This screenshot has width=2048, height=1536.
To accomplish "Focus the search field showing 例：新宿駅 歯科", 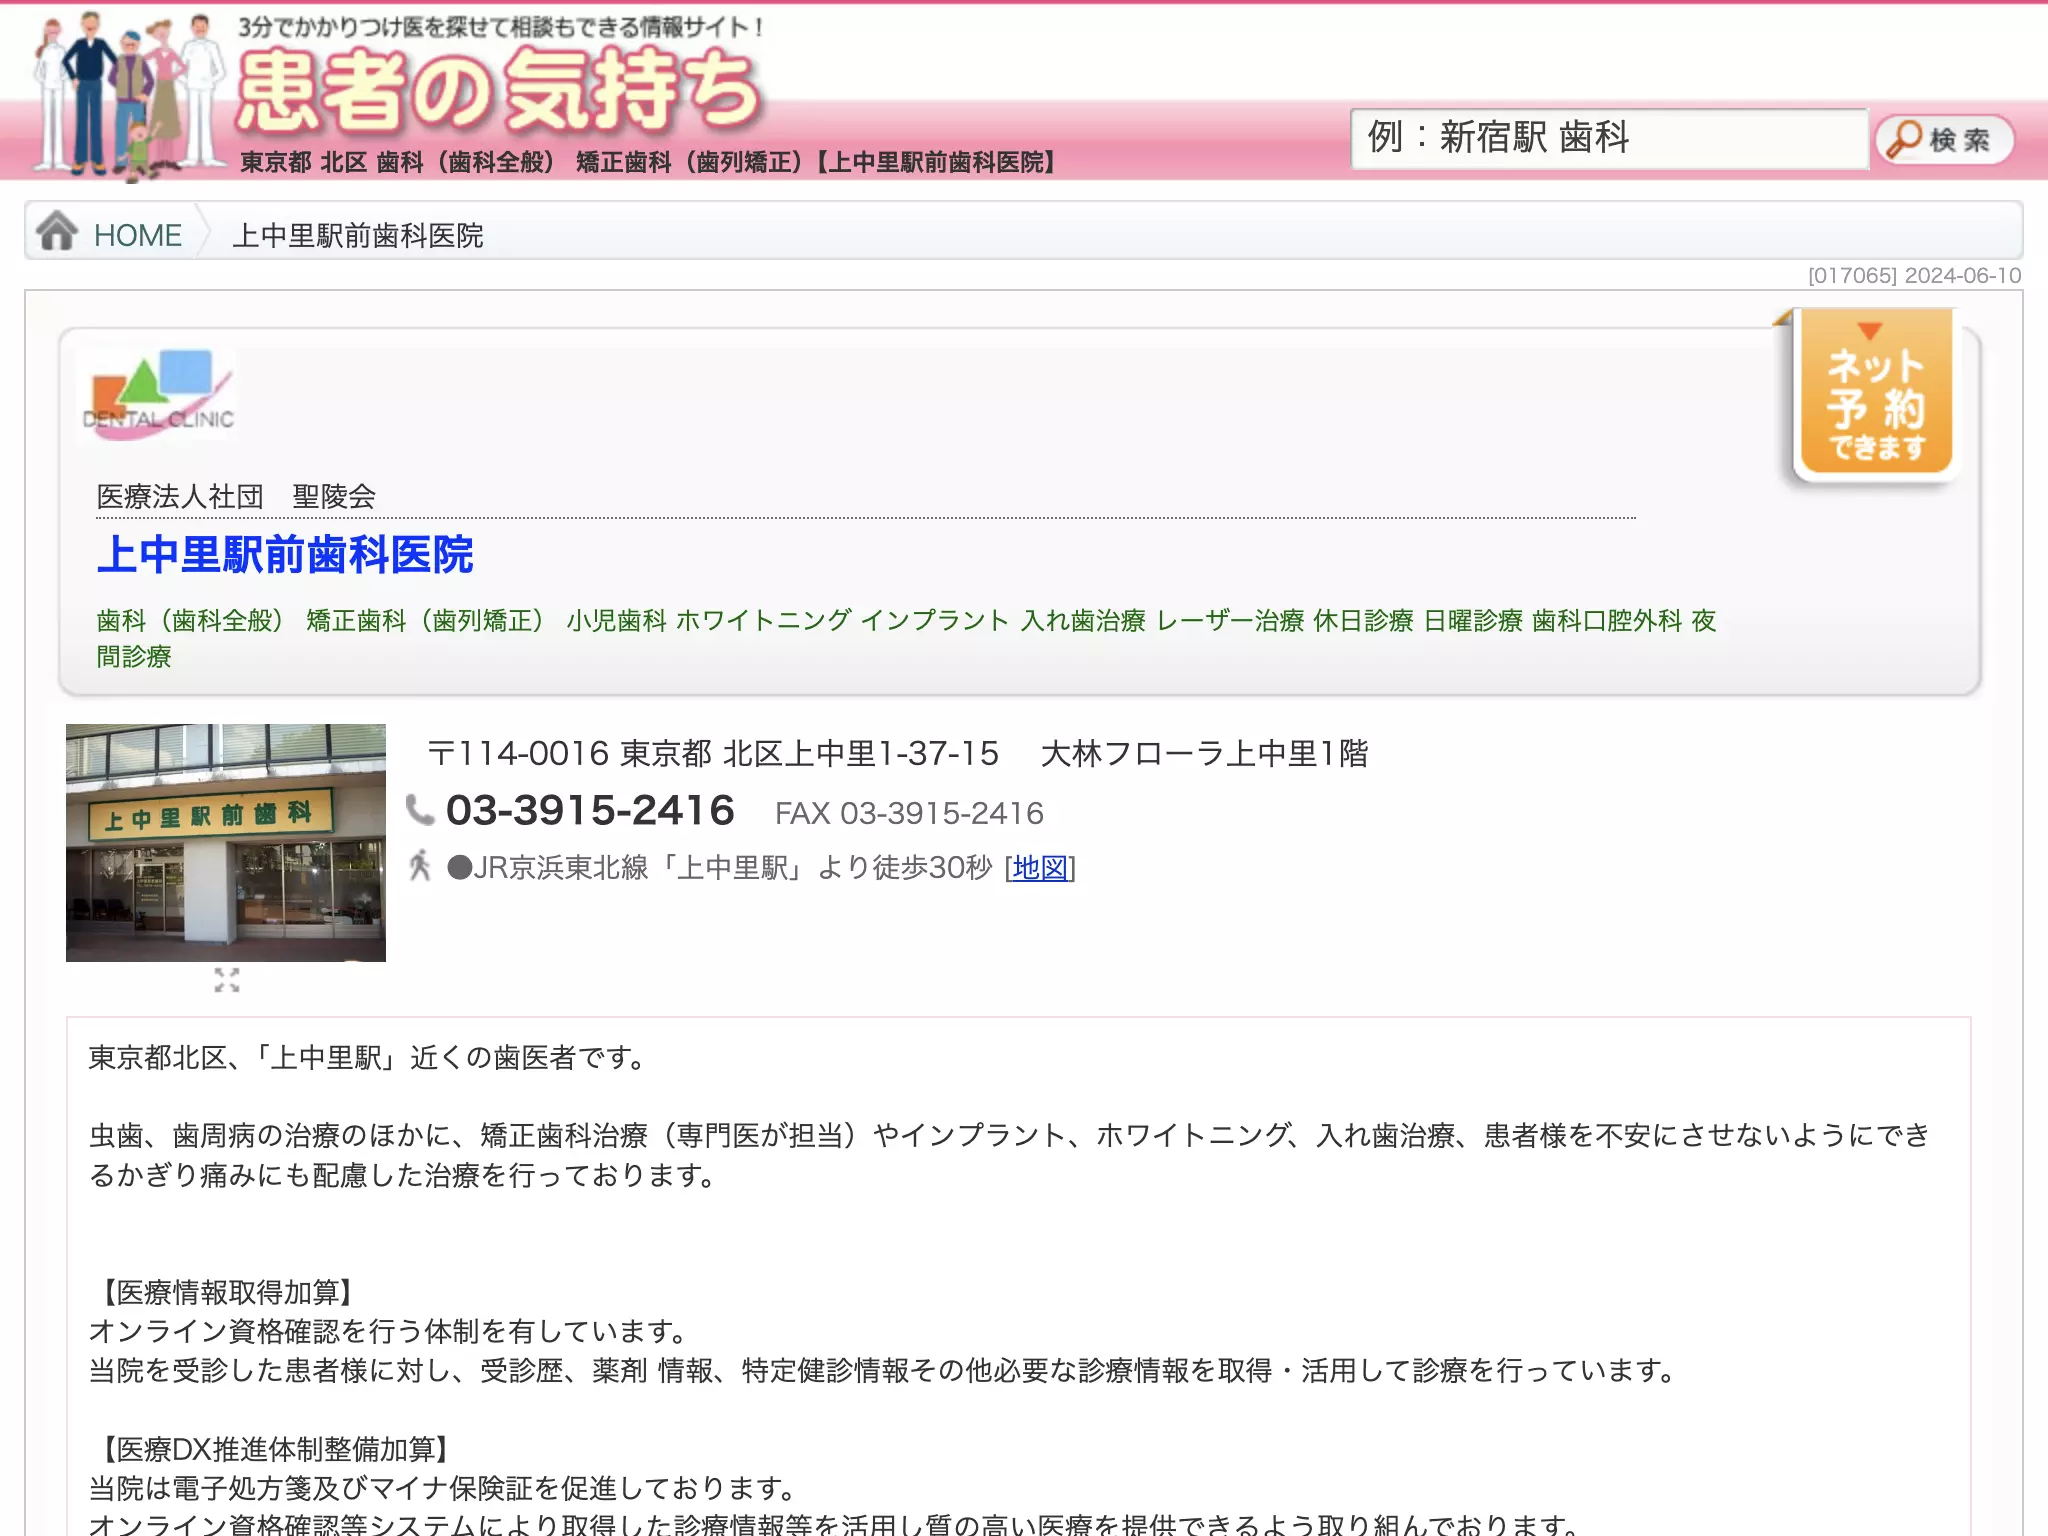I will point(1609,138).
